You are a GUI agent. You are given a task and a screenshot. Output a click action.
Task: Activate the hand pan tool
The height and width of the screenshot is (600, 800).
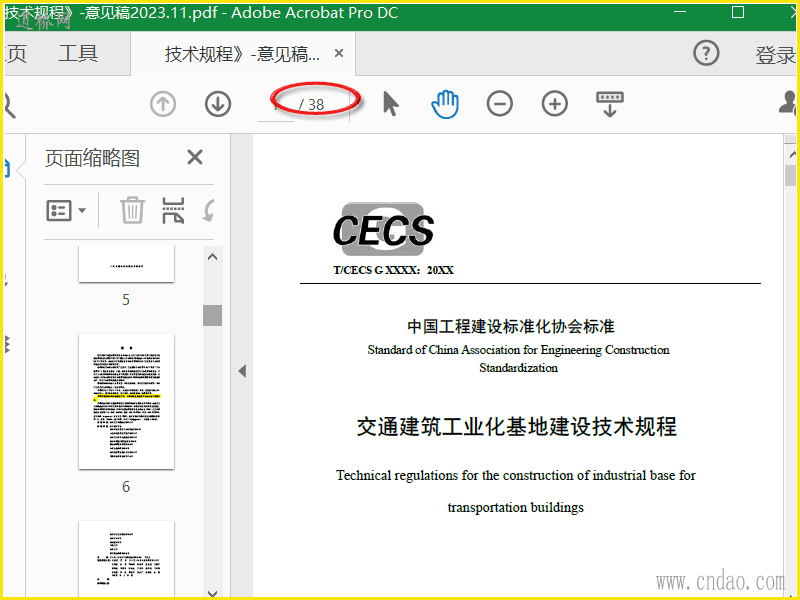[x=445, y=104]
